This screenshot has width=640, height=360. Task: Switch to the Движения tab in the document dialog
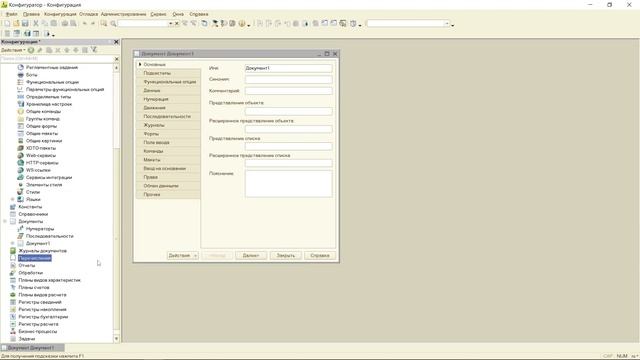[168, 108]
